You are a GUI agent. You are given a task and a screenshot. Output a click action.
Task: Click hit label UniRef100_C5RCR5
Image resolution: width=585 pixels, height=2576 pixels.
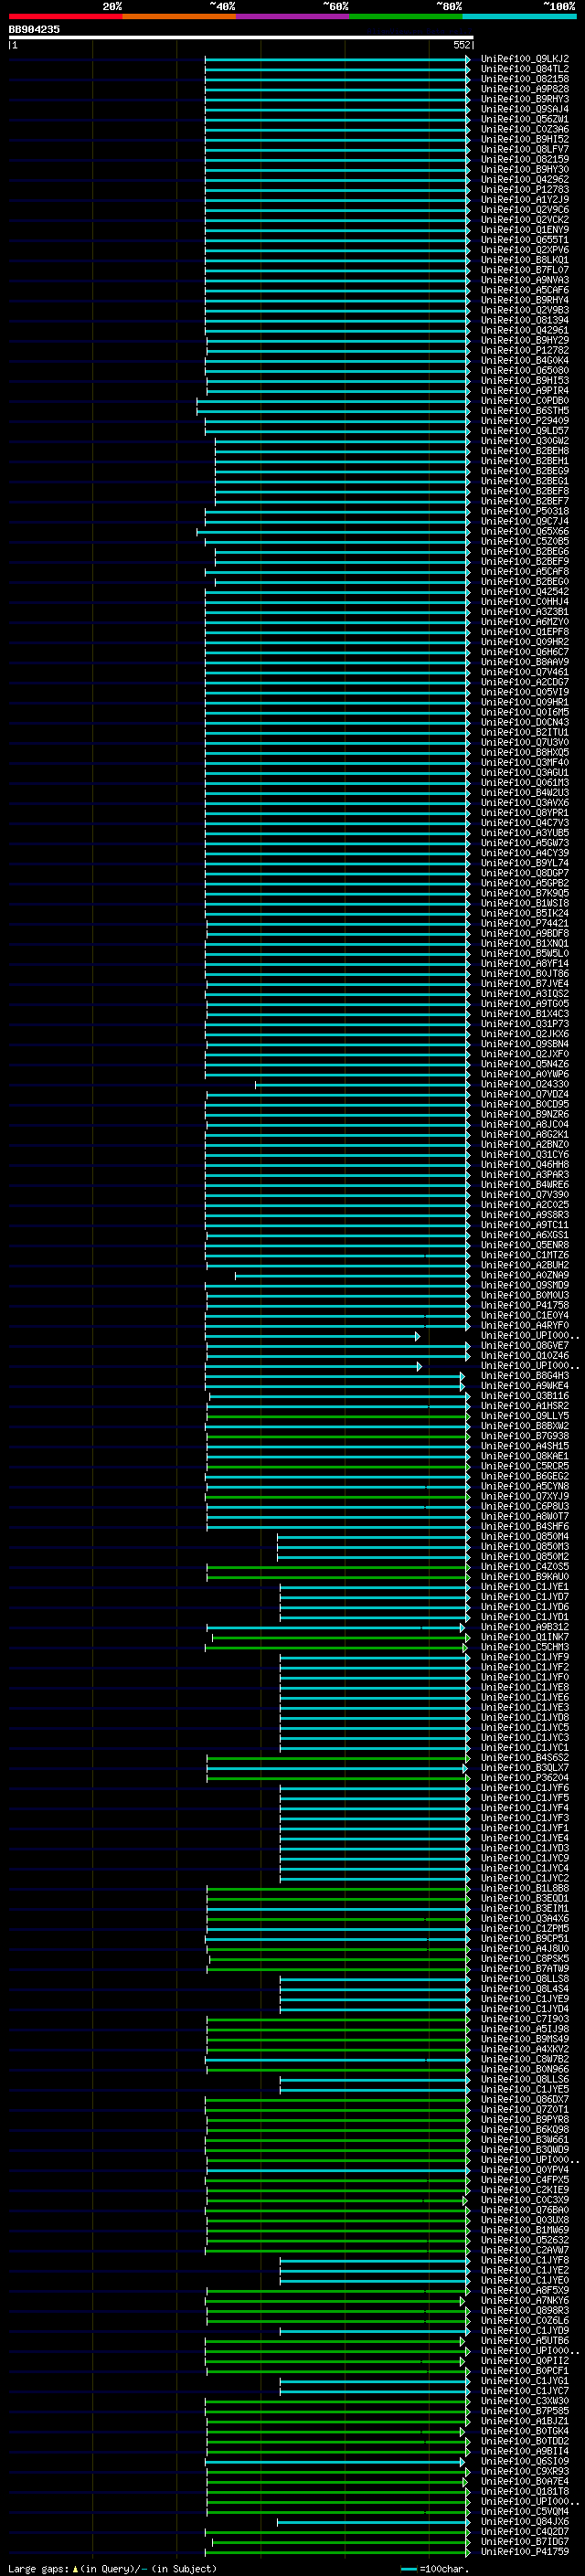click(x=525, y=1466)
